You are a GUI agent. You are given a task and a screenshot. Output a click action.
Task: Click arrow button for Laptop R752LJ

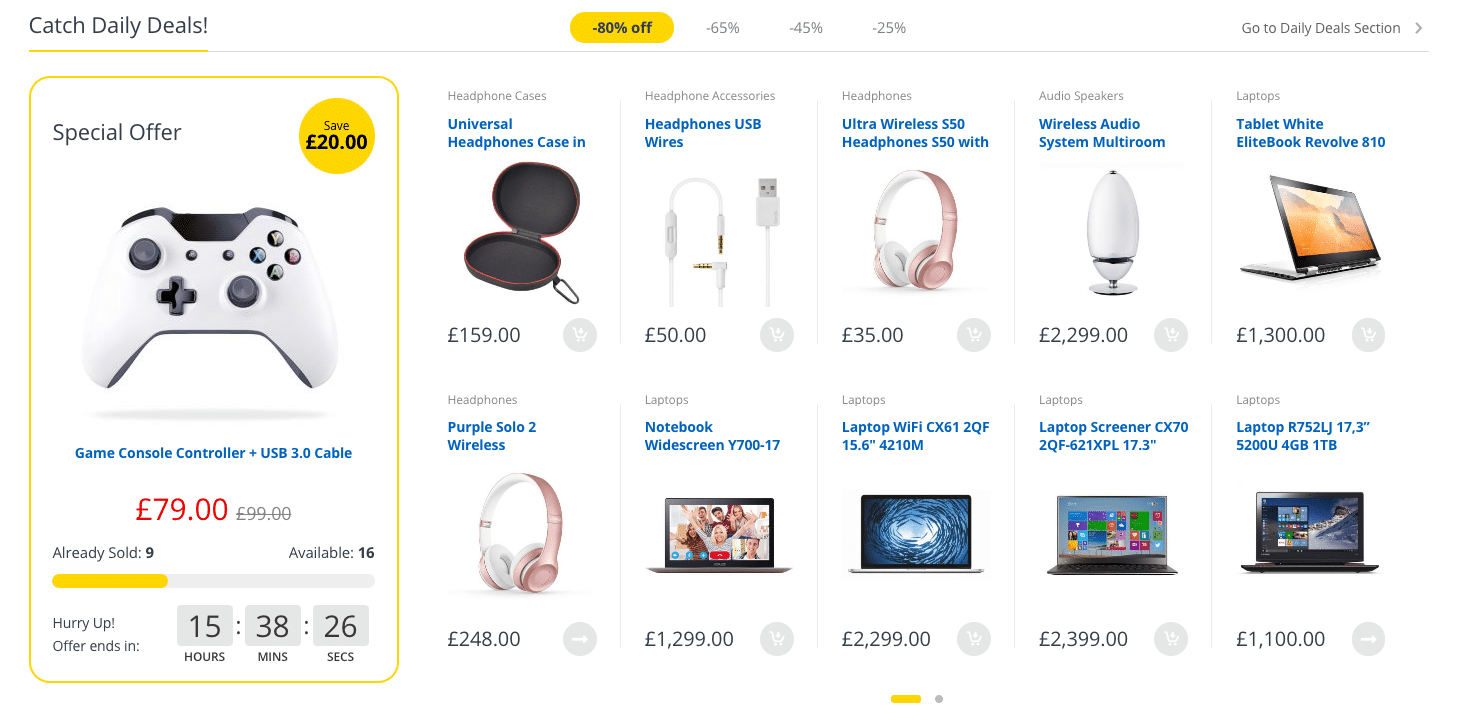pos(1369,638)
